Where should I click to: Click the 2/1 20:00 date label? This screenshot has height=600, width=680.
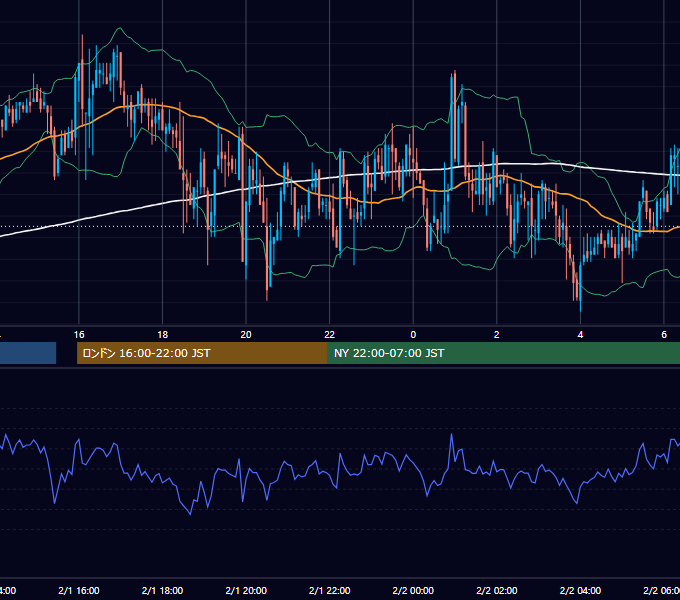246,590
